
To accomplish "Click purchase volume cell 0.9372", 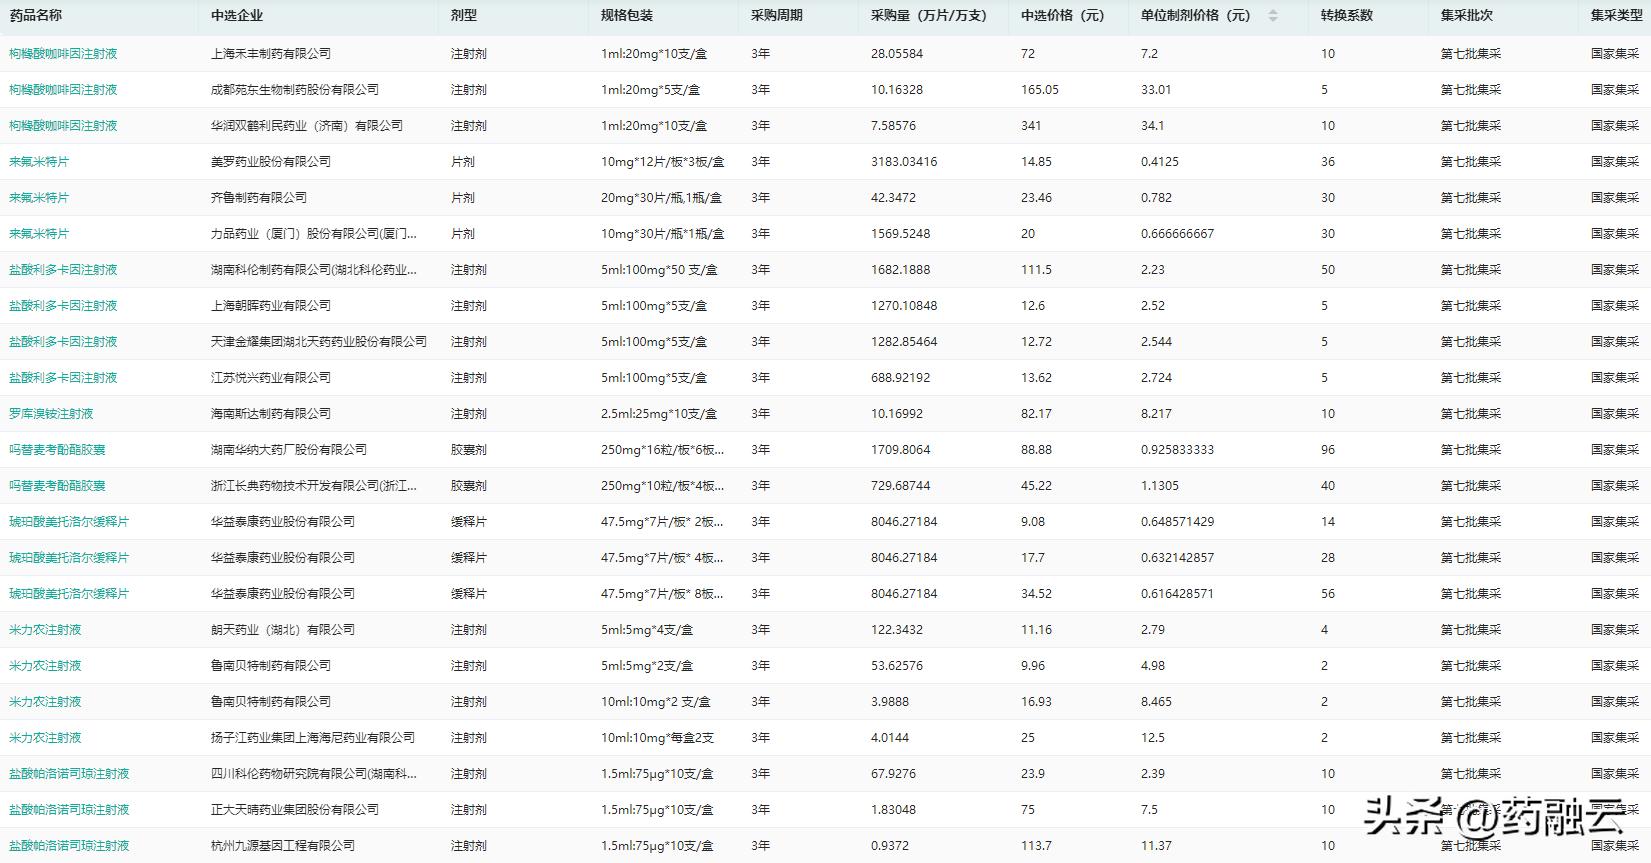I will click(890, 846).
